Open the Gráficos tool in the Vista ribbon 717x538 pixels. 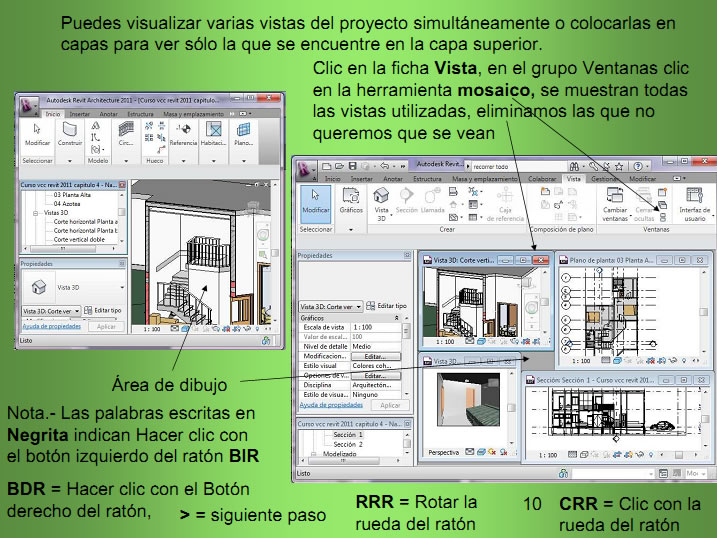tap(351, 202)
